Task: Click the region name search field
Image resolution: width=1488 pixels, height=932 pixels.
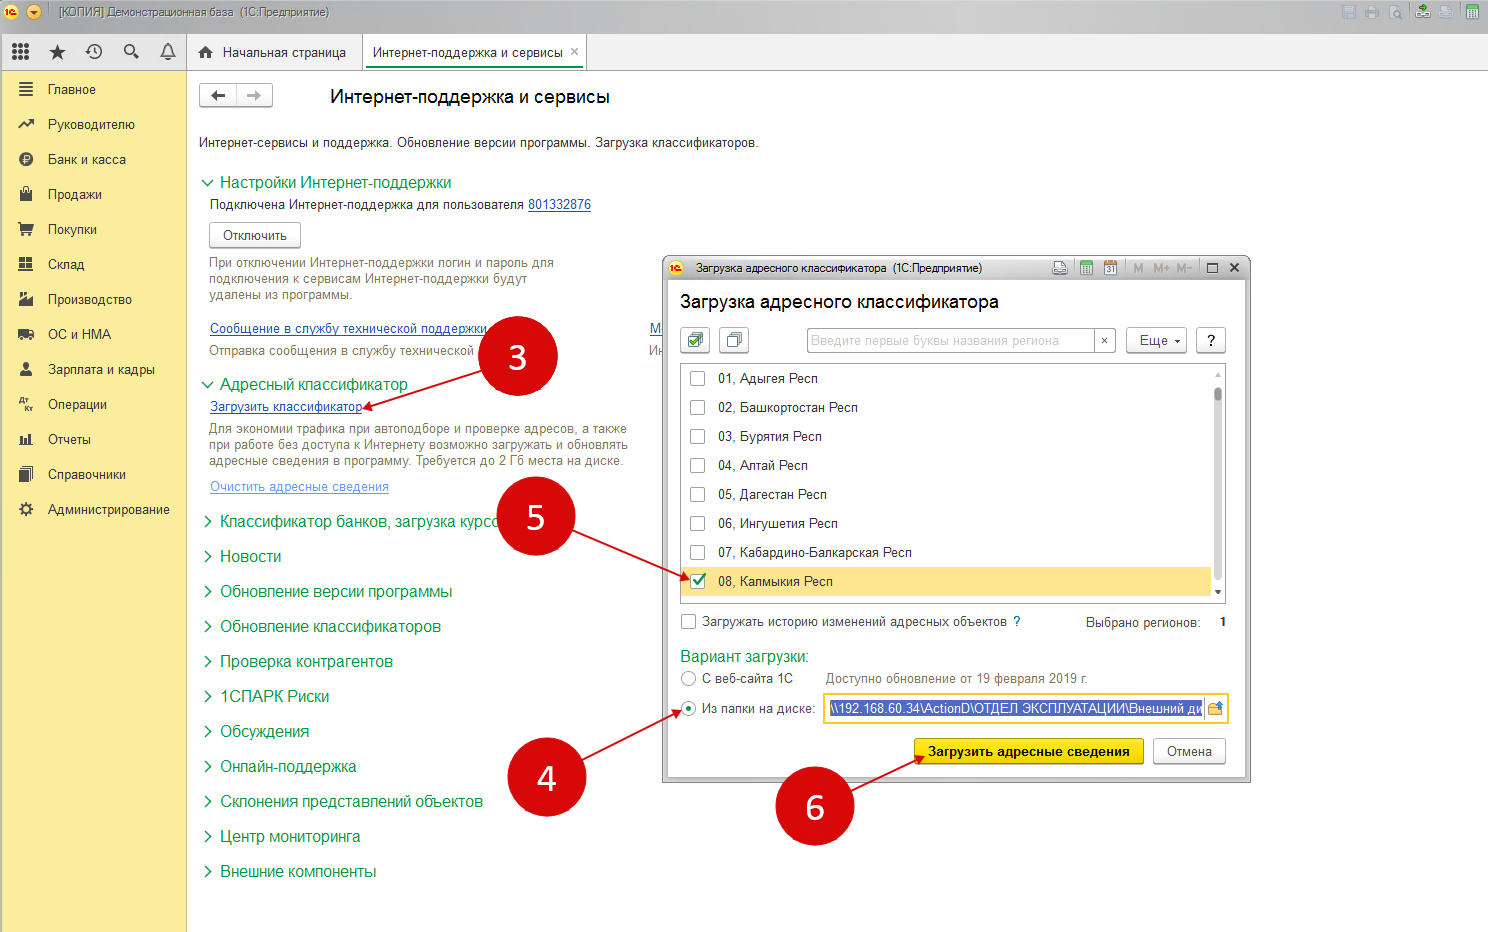Action: coord(950,340)
